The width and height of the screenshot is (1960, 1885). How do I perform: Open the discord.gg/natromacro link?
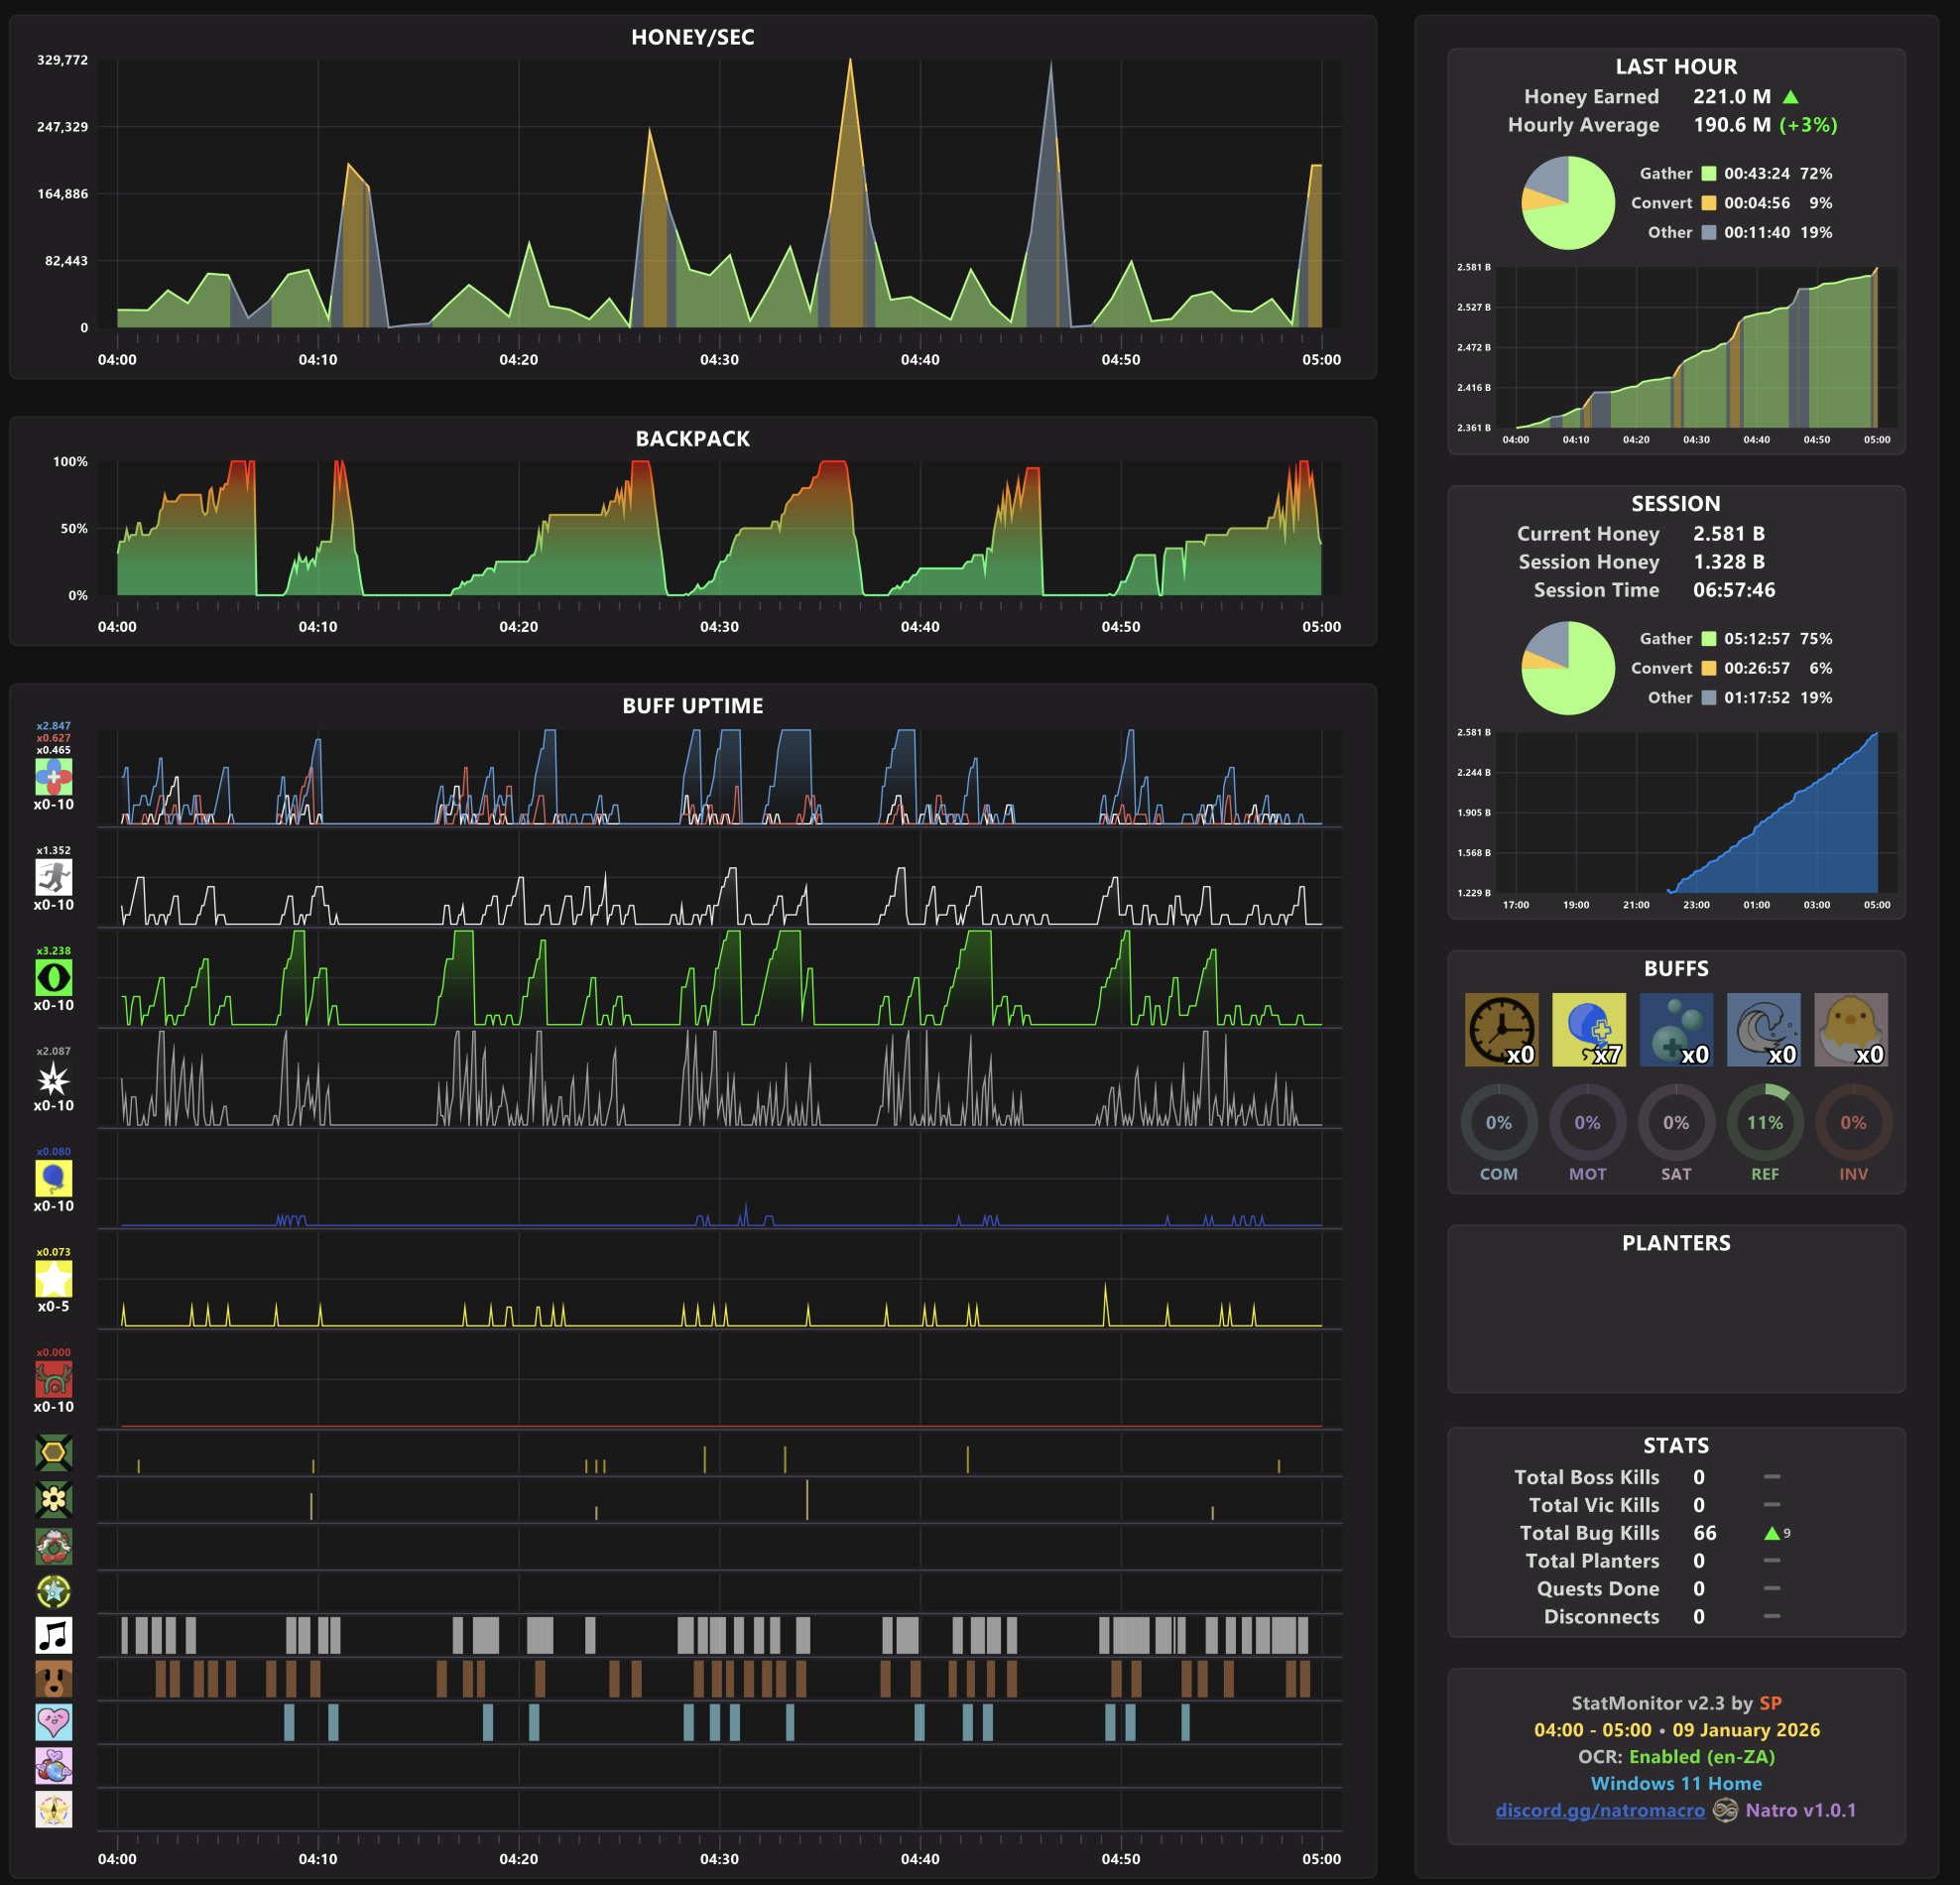coord(1599,1810)
